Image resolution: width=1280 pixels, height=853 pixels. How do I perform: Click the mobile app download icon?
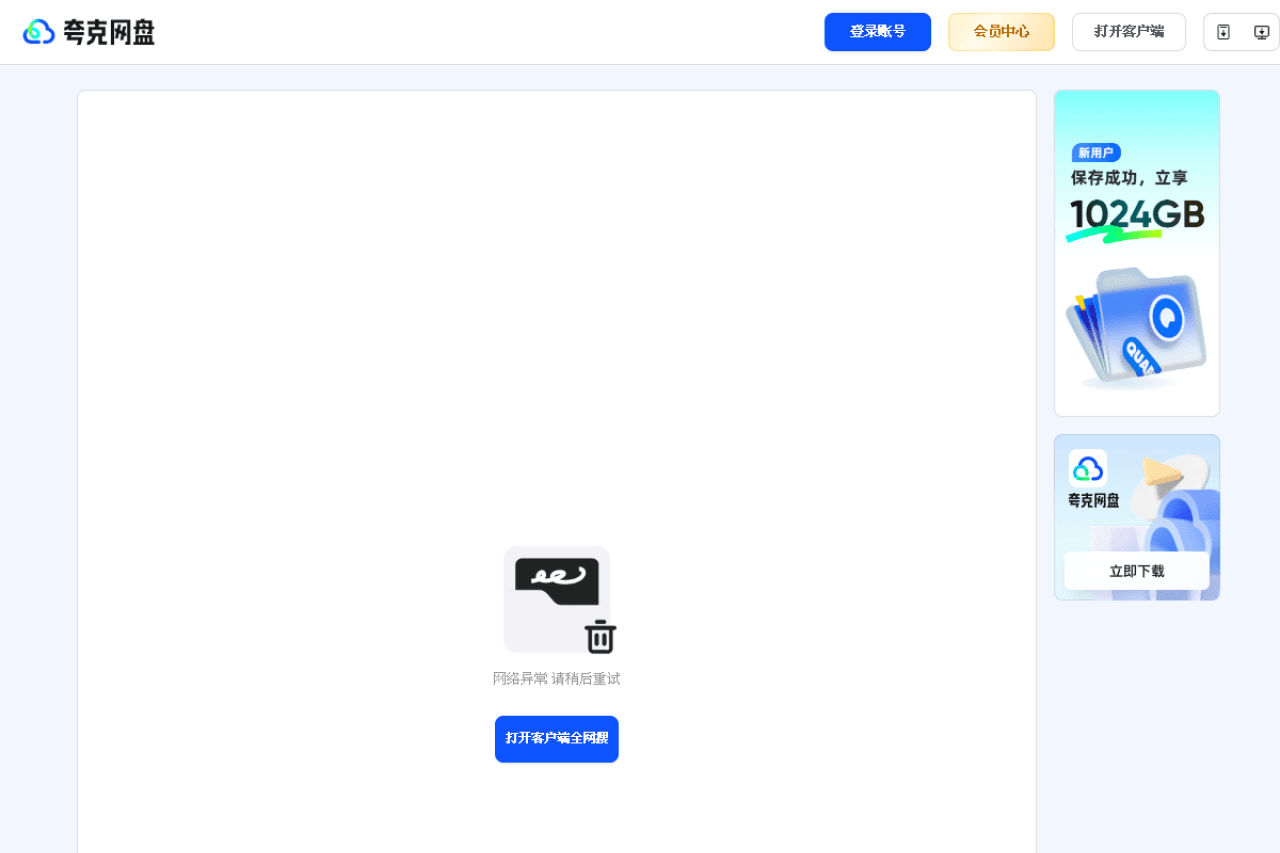[x=1223, y=32]
